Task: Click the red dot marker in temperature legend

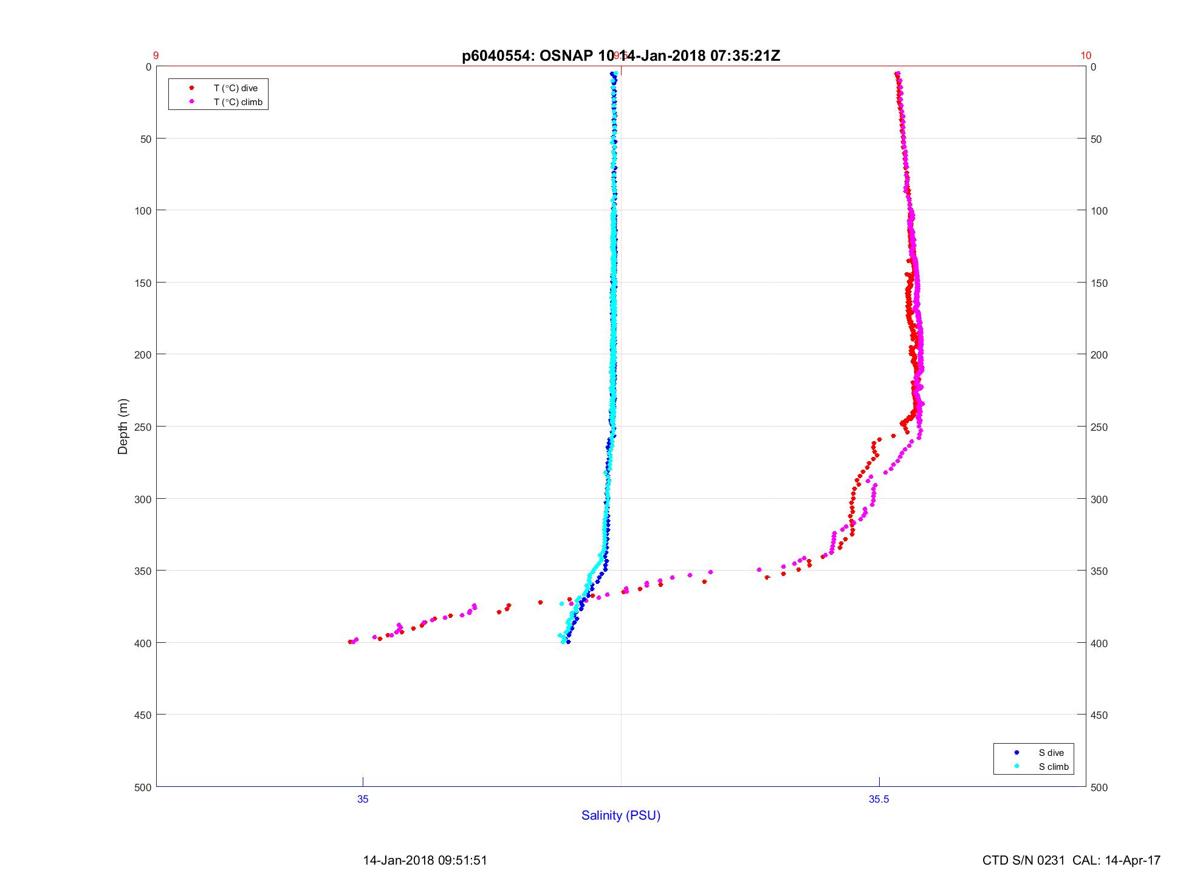Action: pos(191,88)
